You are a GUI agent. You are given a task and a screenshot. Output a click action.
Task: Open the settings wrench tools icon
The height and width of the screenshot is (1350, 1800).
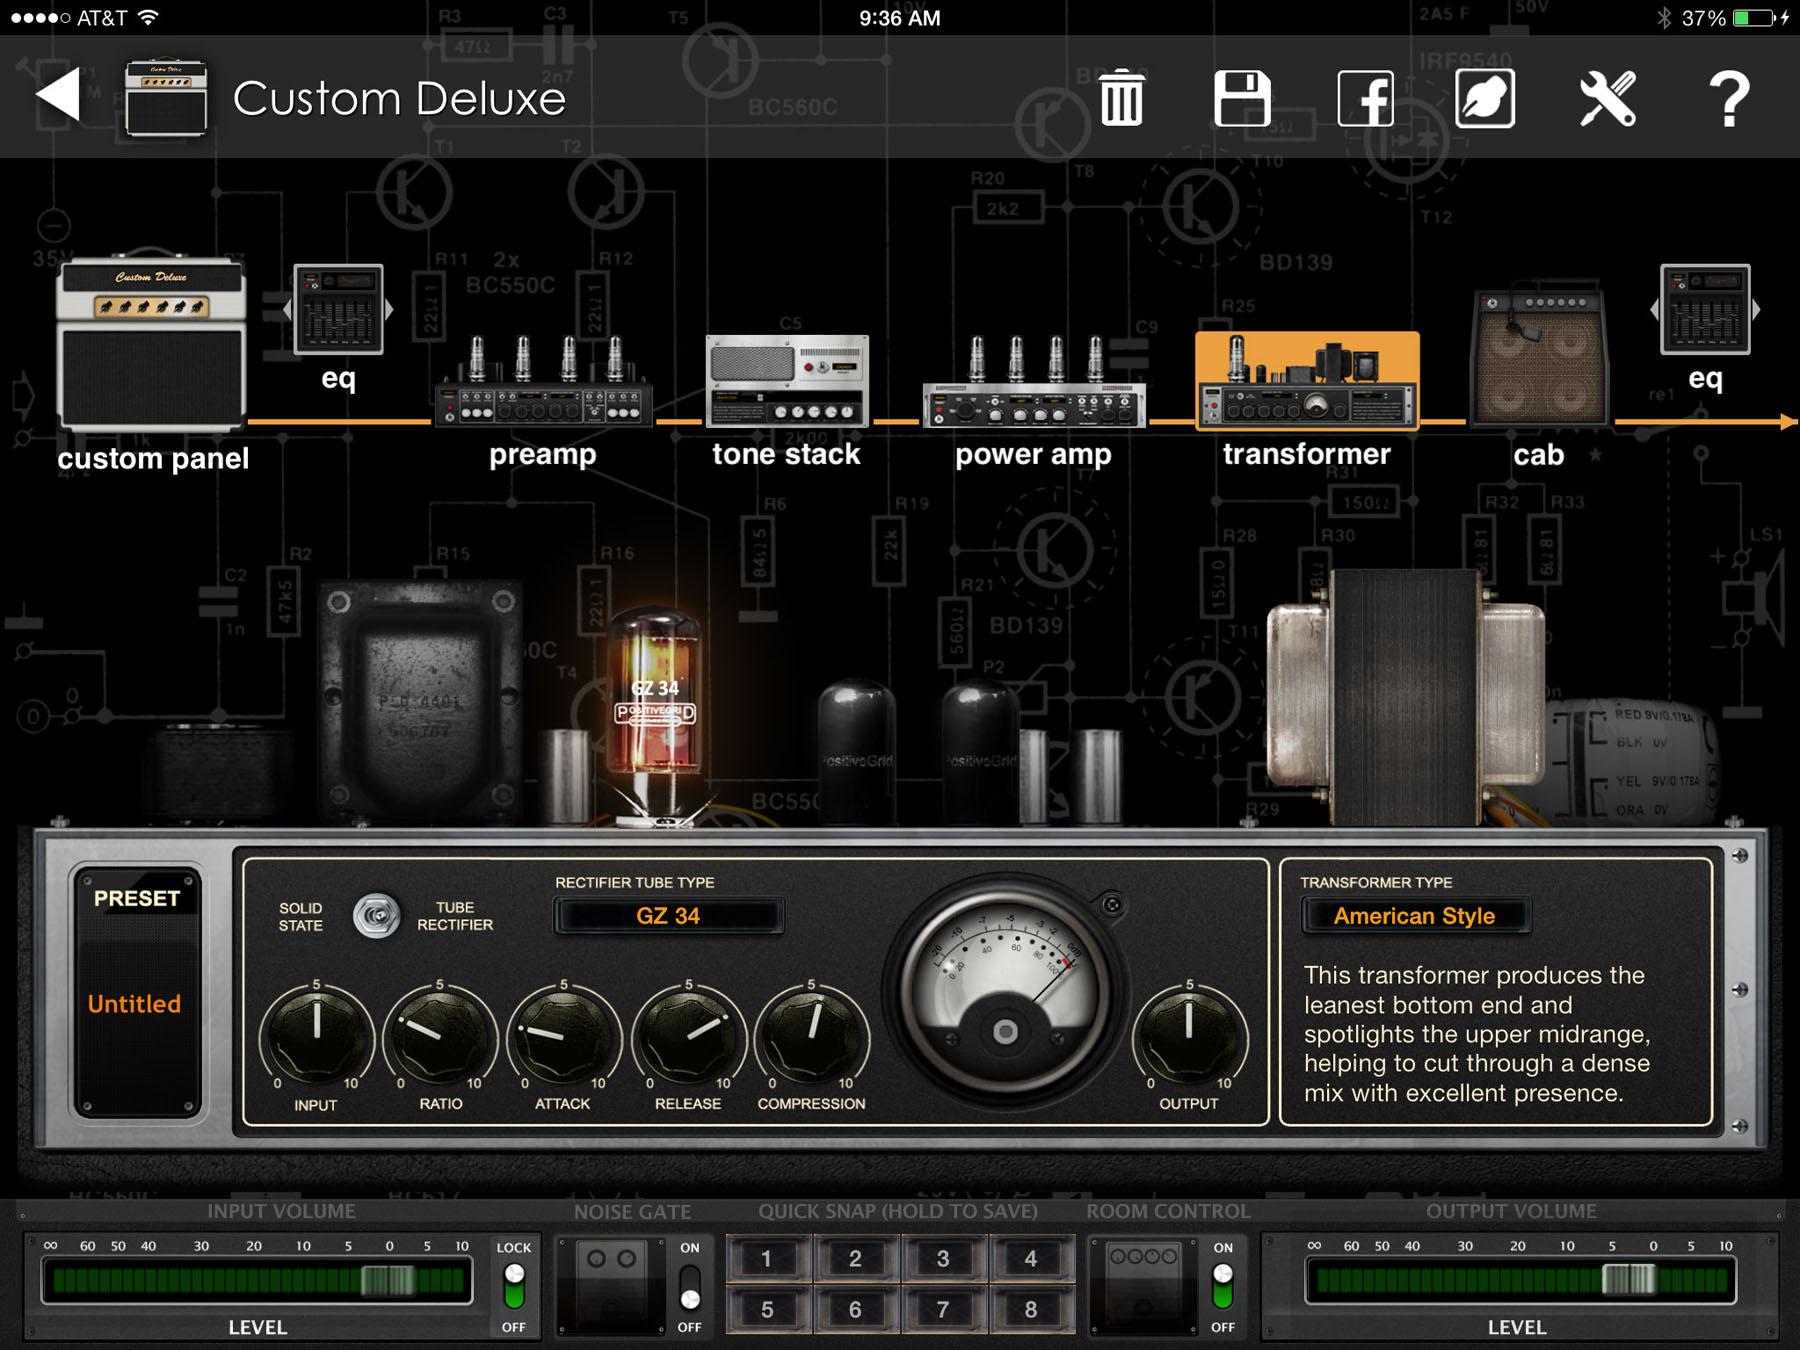tap(1607, 98)
